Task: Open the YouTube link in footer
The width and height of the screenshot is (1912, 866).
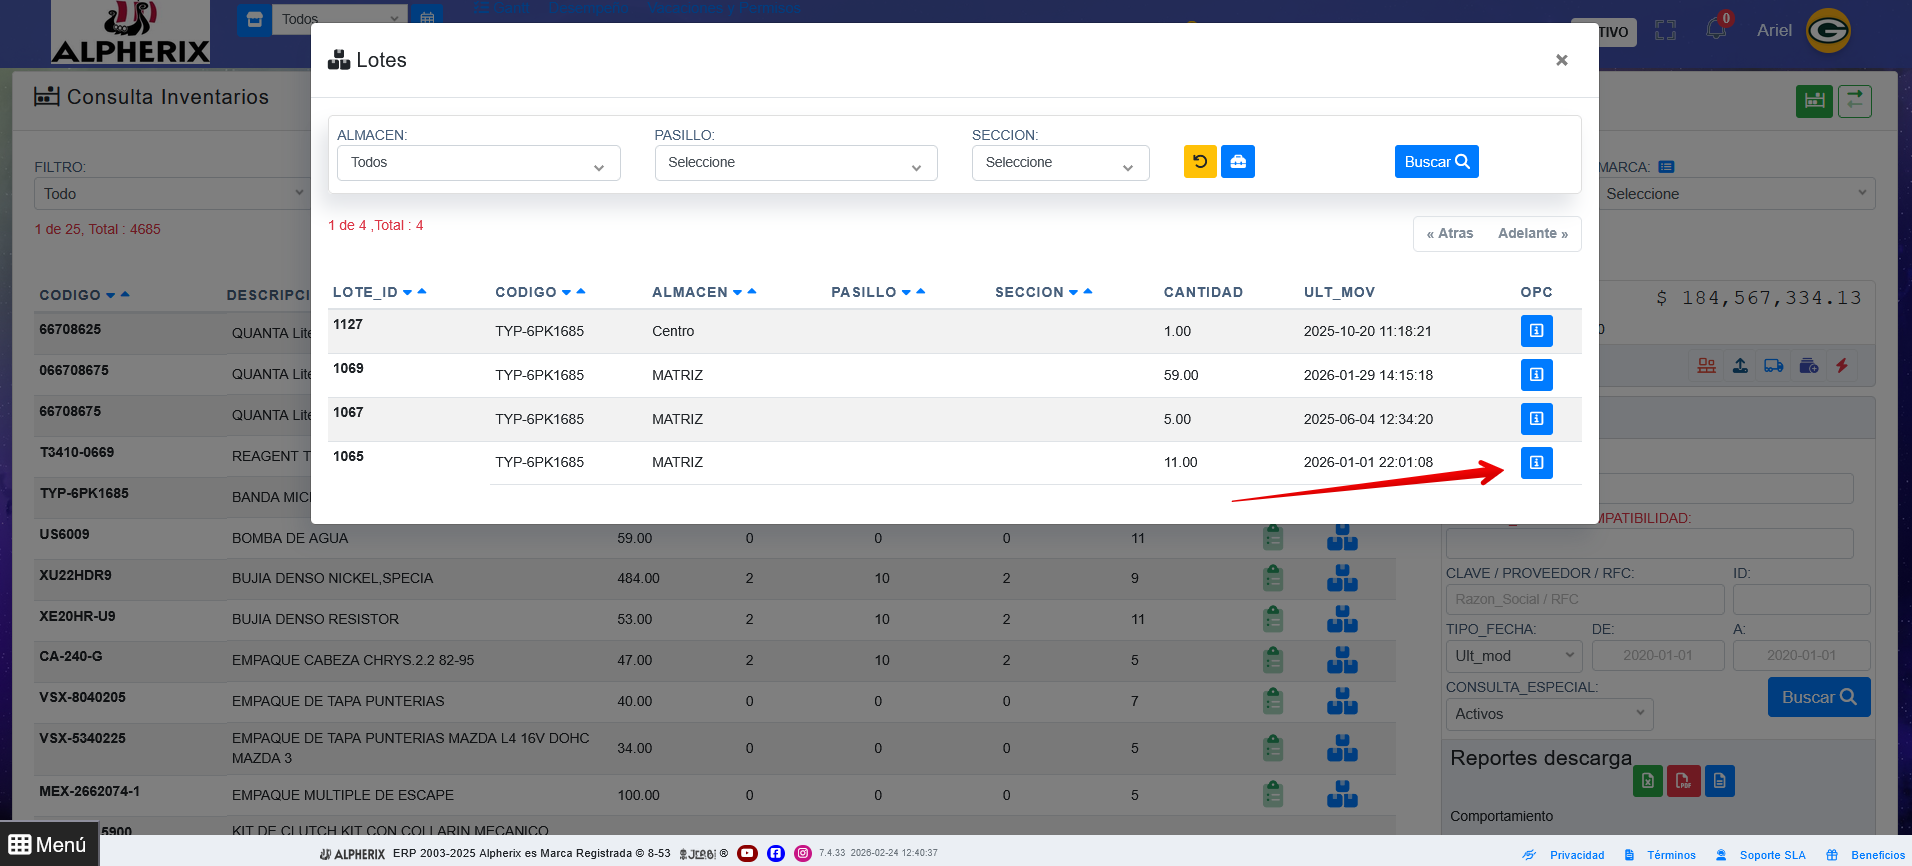Action: point(747,853)
